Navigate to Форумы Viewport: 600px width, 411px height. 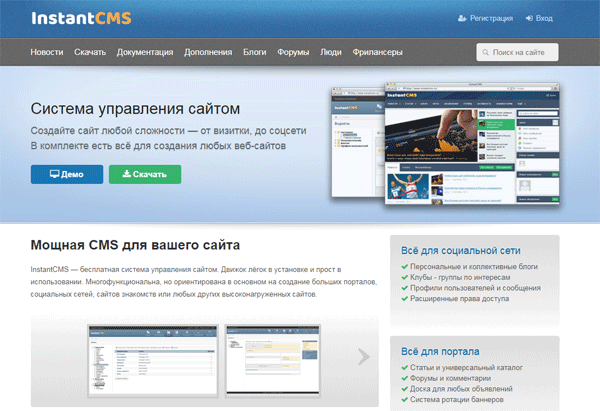tap(293, 52)
